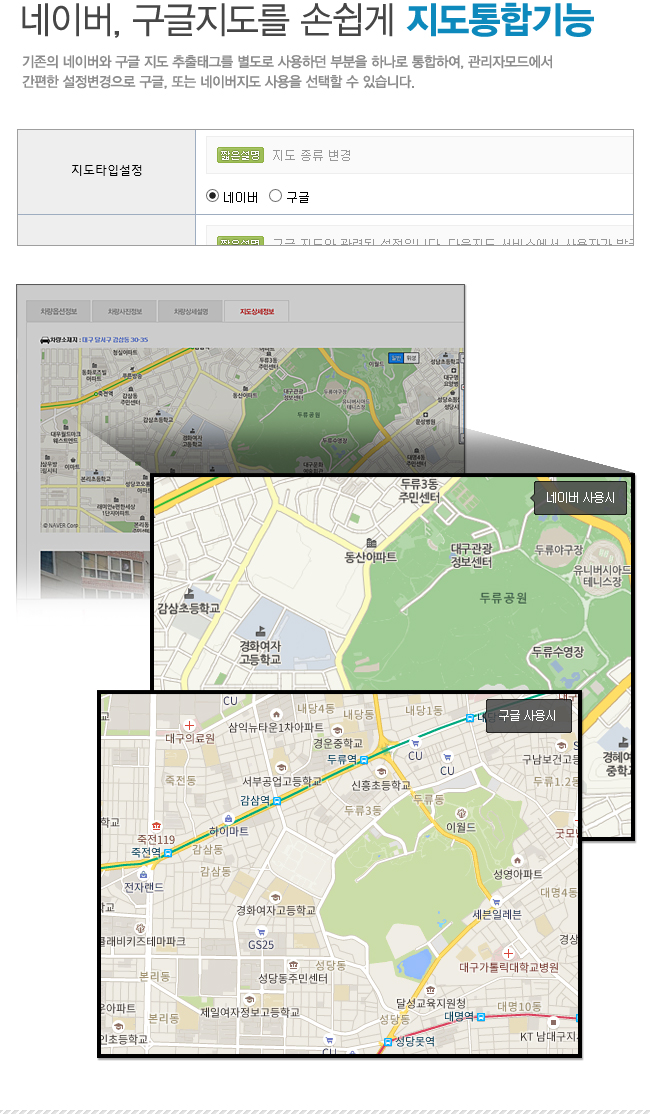Click the 지도타입설정 row header cell
The image size is (650, 1114).
tap(107, 171)
